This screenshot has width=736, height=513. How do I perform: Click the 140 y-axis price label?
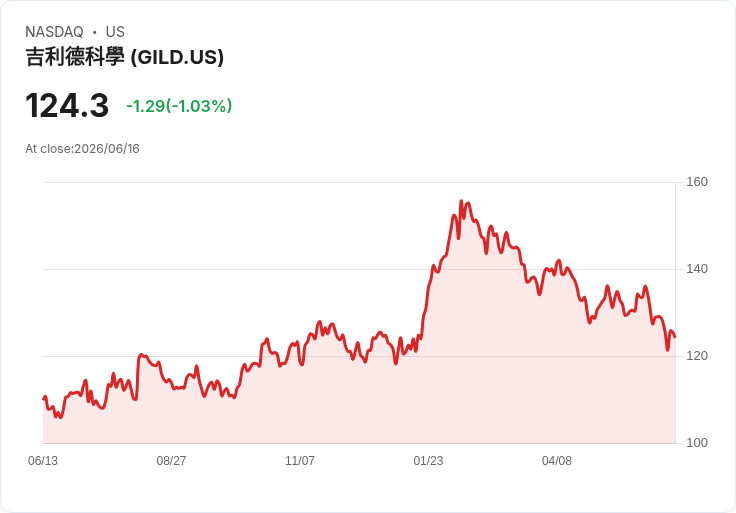click(697, 269)
